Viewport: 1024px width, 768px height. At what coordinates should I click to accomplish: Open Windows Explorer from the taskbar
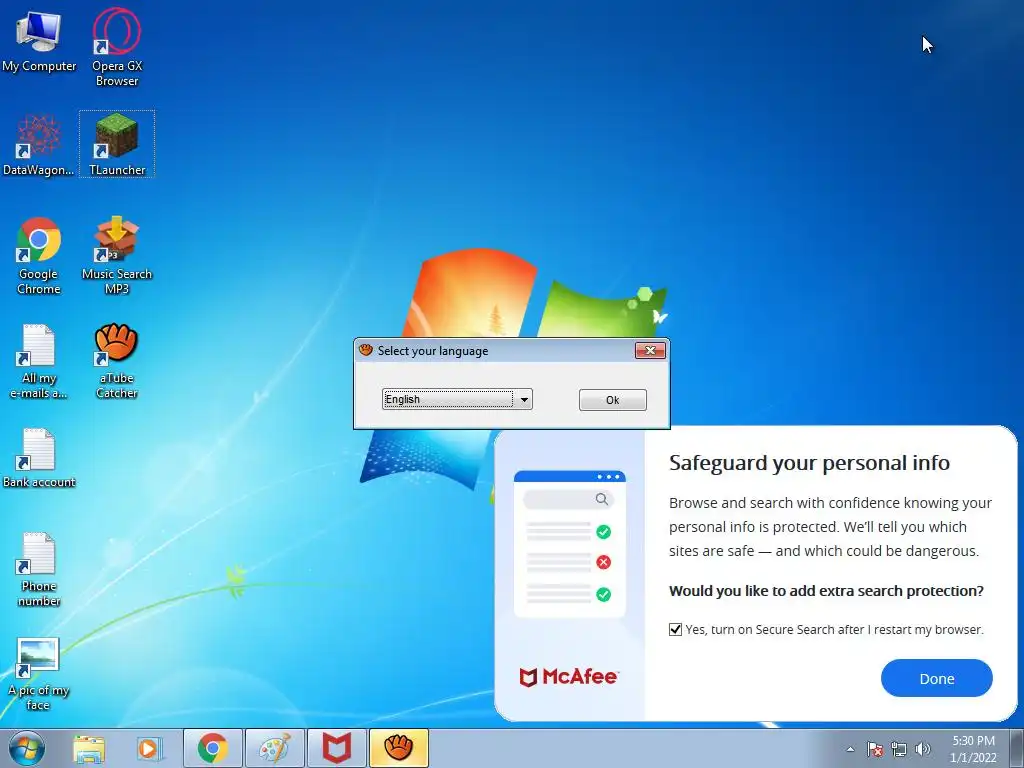89,748
